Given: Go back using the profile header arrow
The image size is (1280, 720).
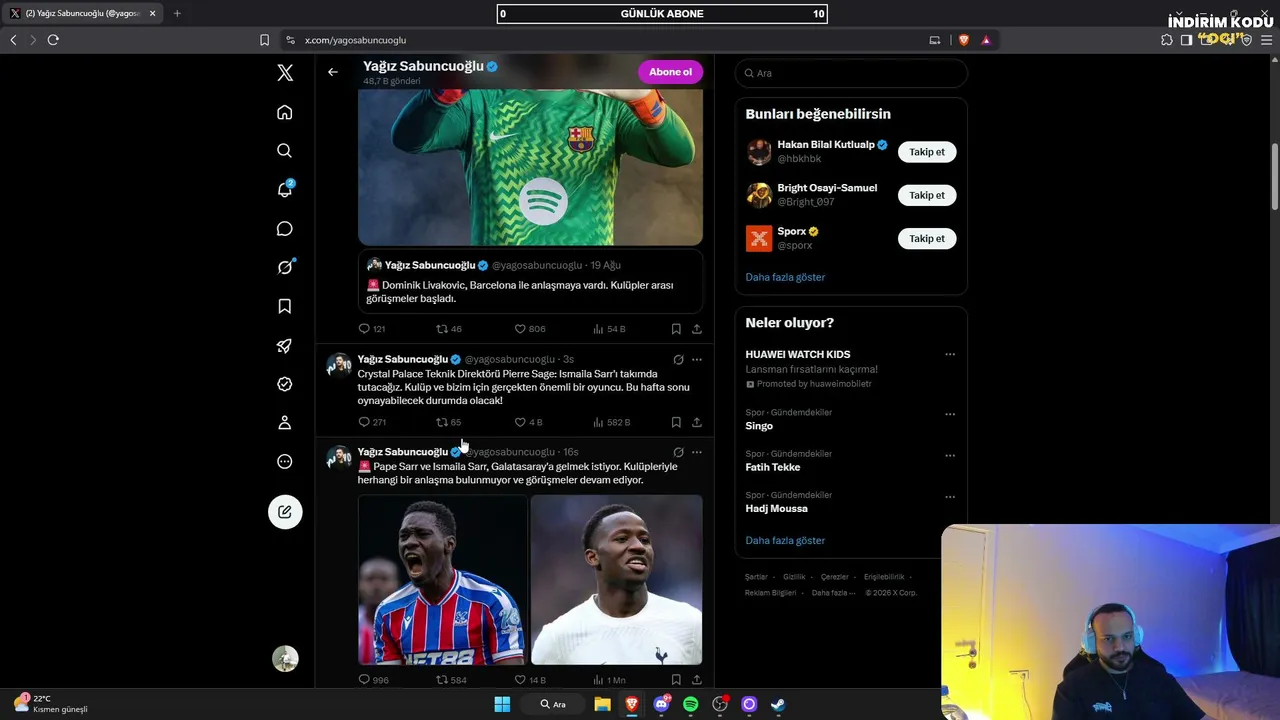Looking at the screenshot, I should point(333,72).
